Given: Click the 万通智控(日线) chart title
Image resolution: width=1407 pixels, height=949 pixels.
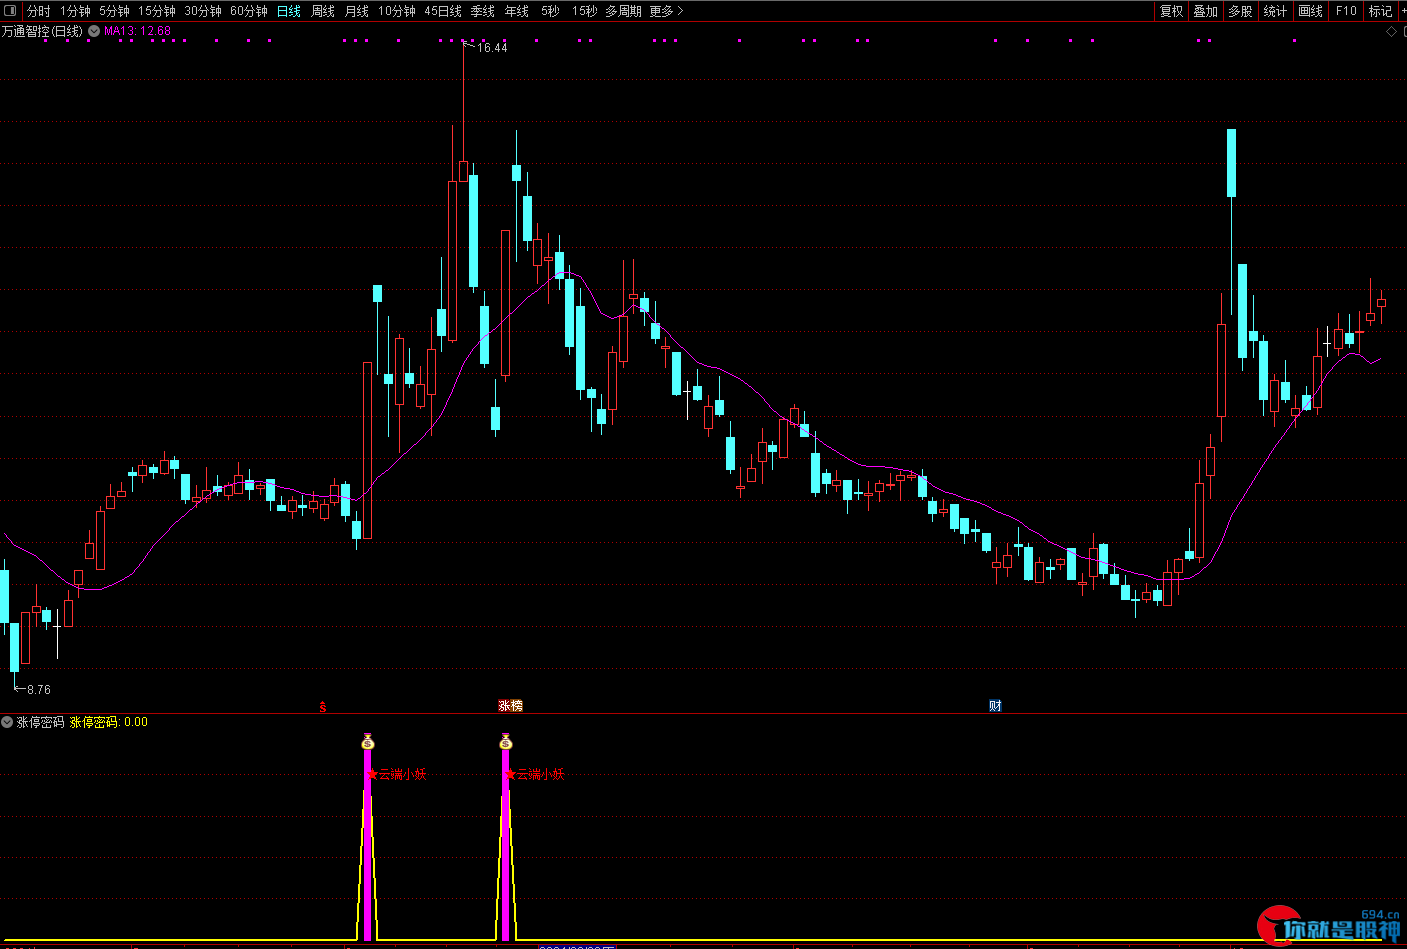Looking at the screenshot, I should pos(42,31).
